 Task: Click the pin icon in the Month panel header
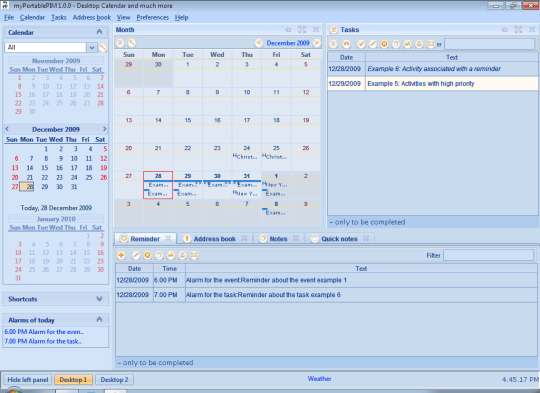(288, 30)
